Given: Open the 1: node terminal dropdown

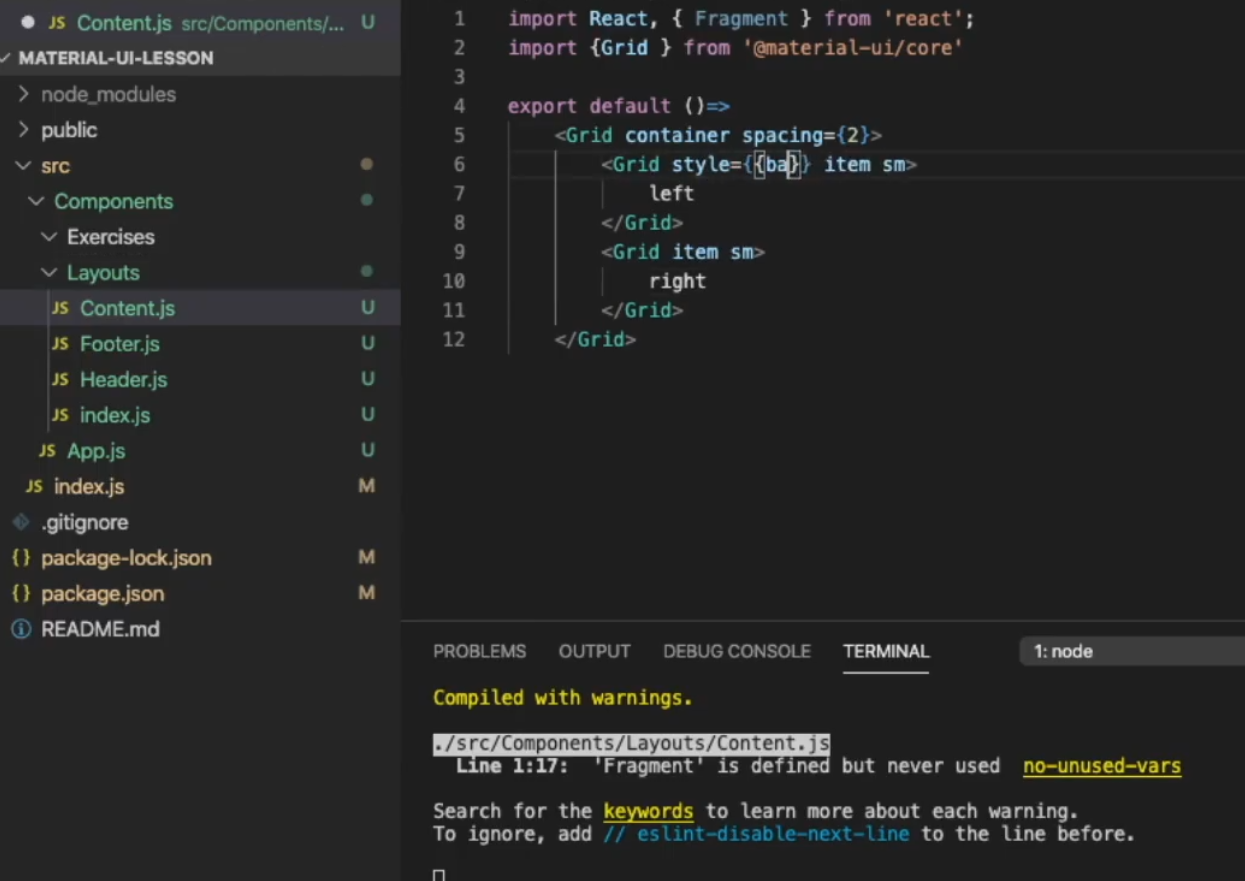Looking at the screenshot, I should tap(1063, 651).
